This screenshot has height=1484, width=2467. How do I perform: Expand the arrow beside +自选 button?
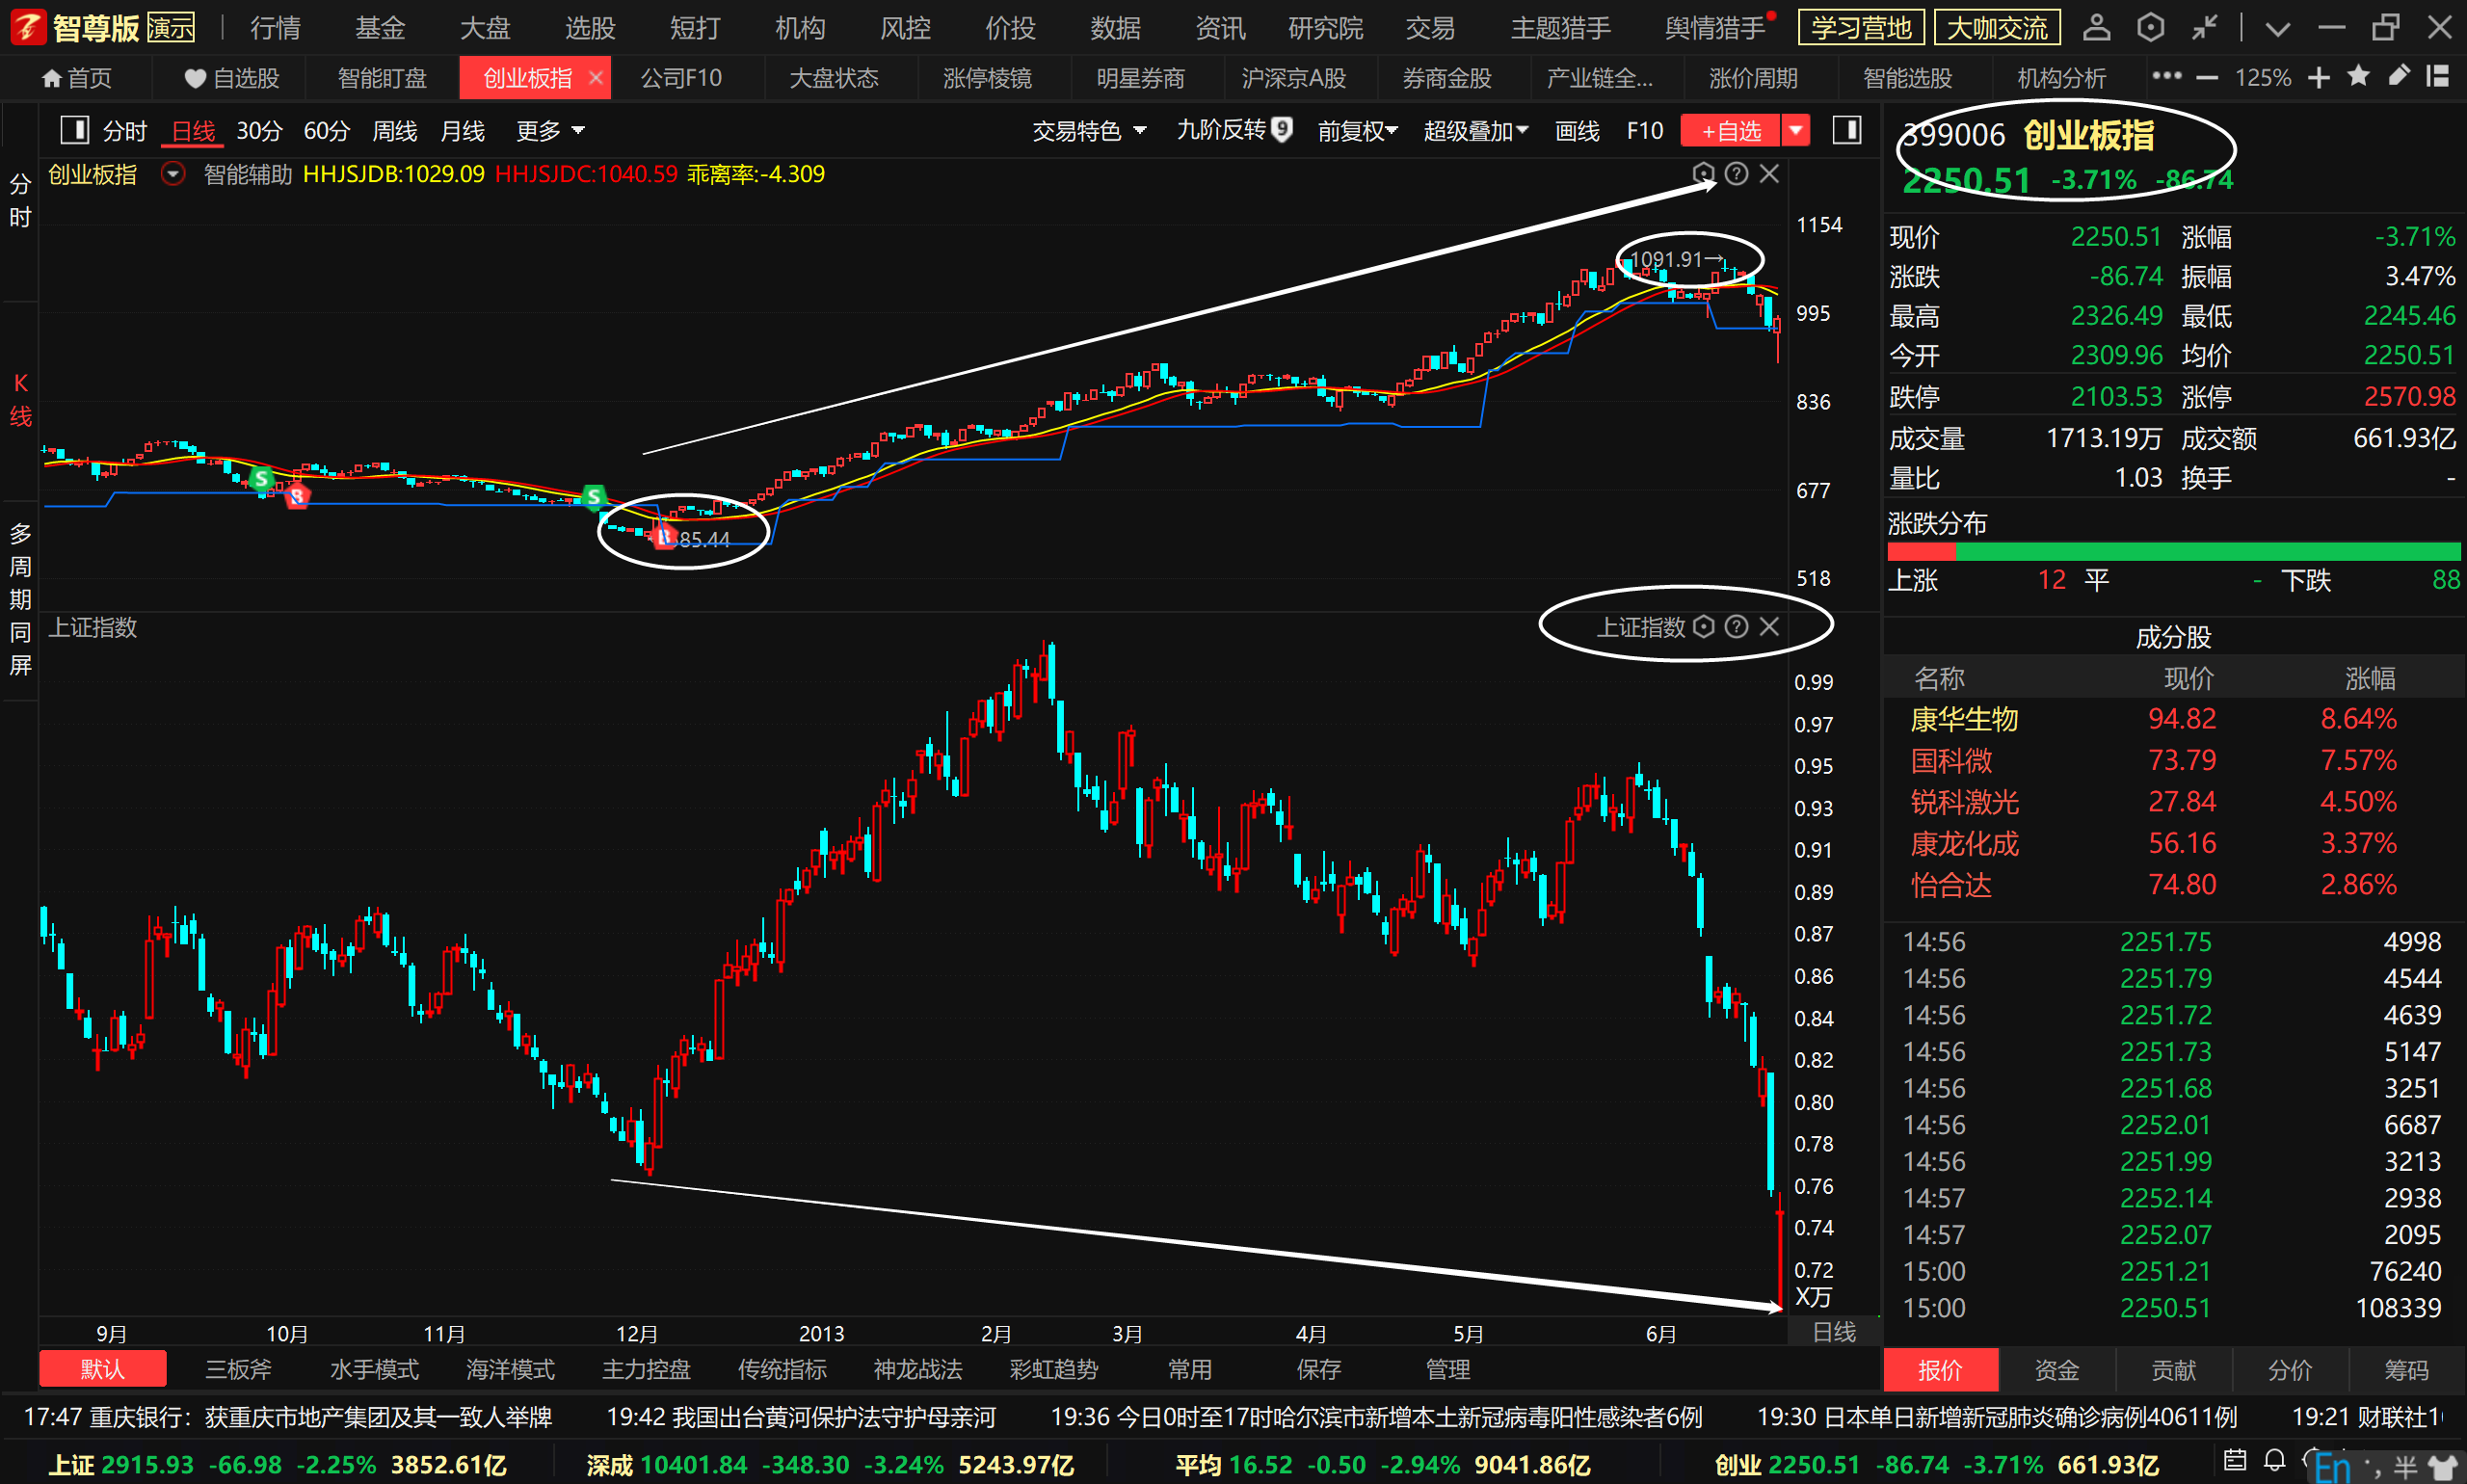tap(1796, 131)
